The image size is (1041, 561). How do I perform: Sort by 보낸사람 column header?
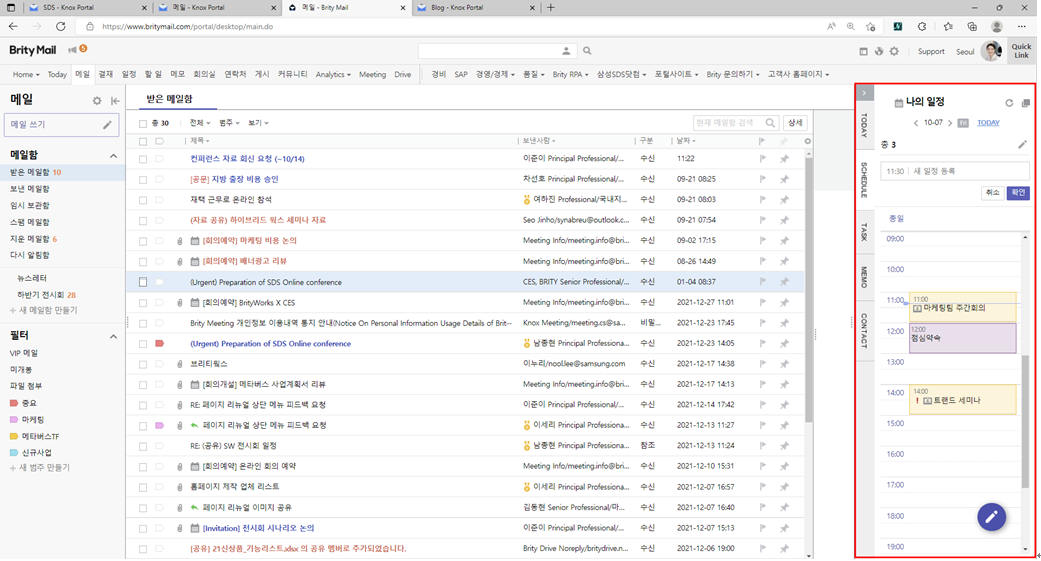tap(538, 141)
